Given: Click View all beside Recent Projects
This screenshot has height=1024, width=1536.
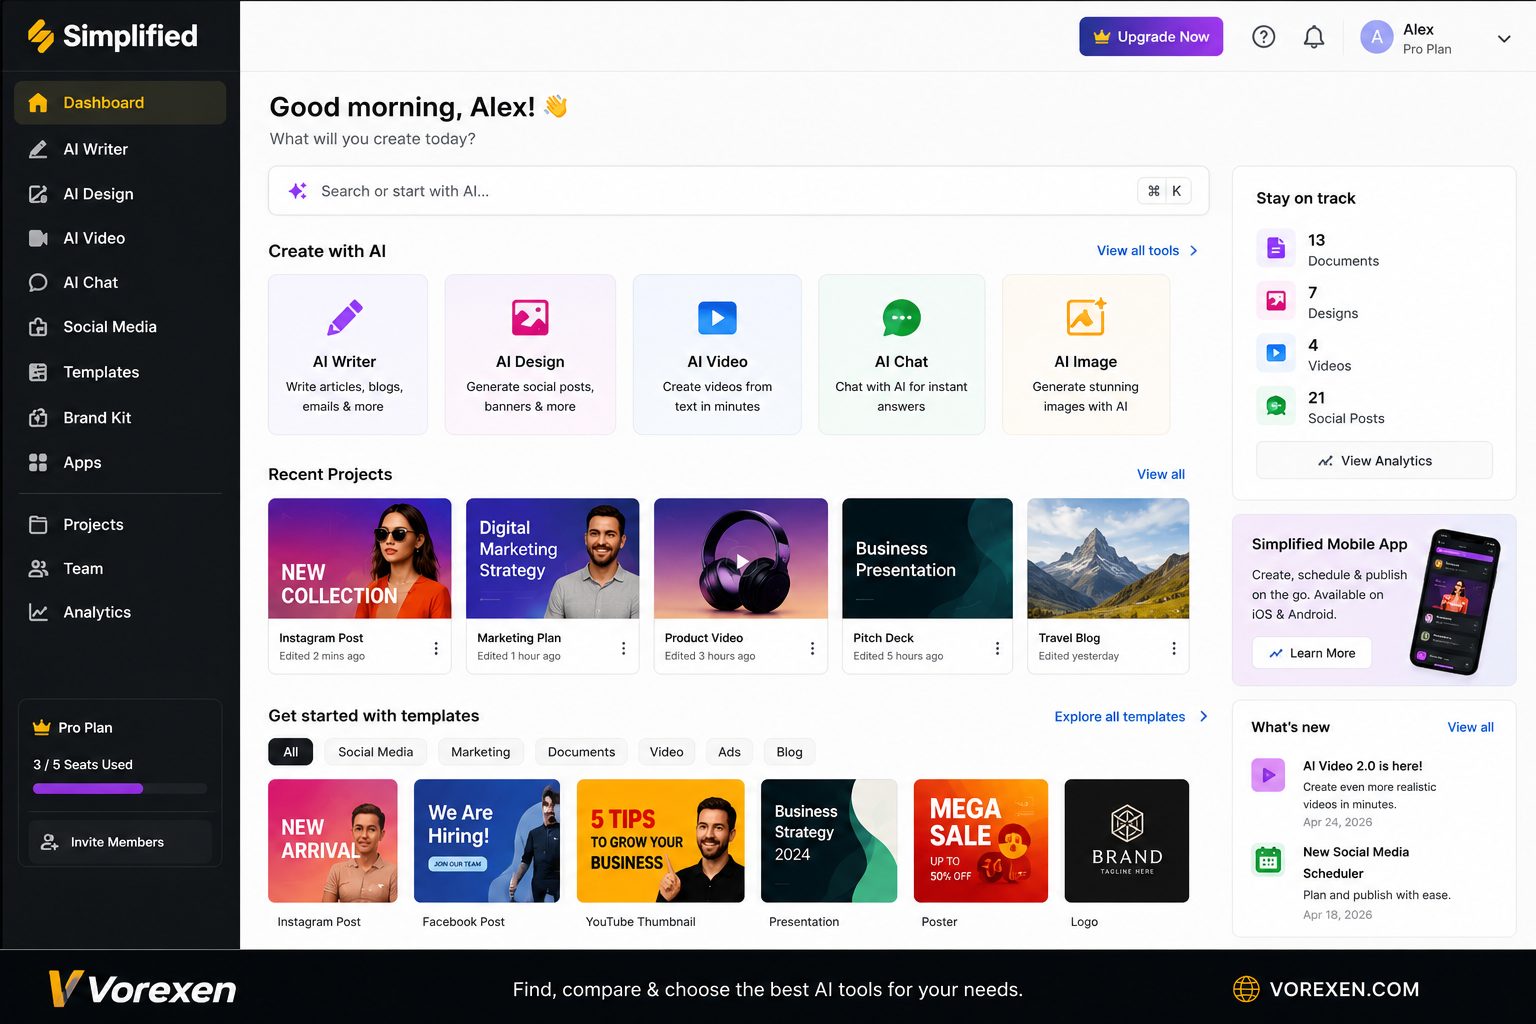Looking at the screenshot, I should 1161,475.
